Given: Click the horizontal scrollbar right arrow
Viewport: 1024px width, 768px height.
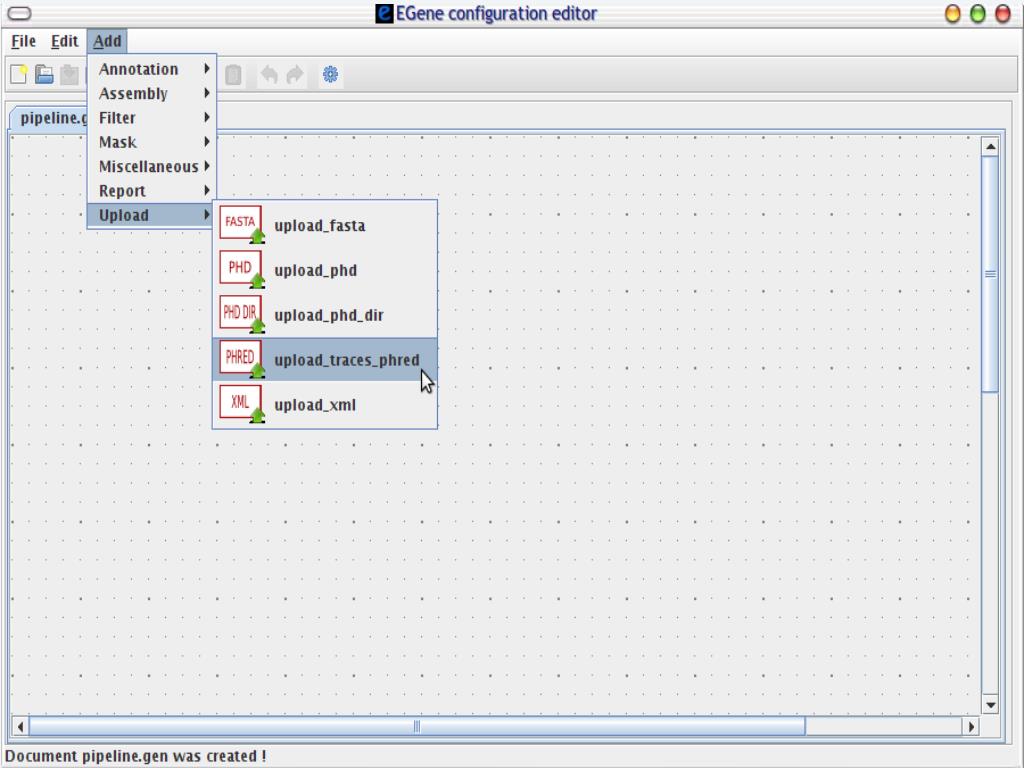Looking at the screenshot, I should [x=972, y=726].
